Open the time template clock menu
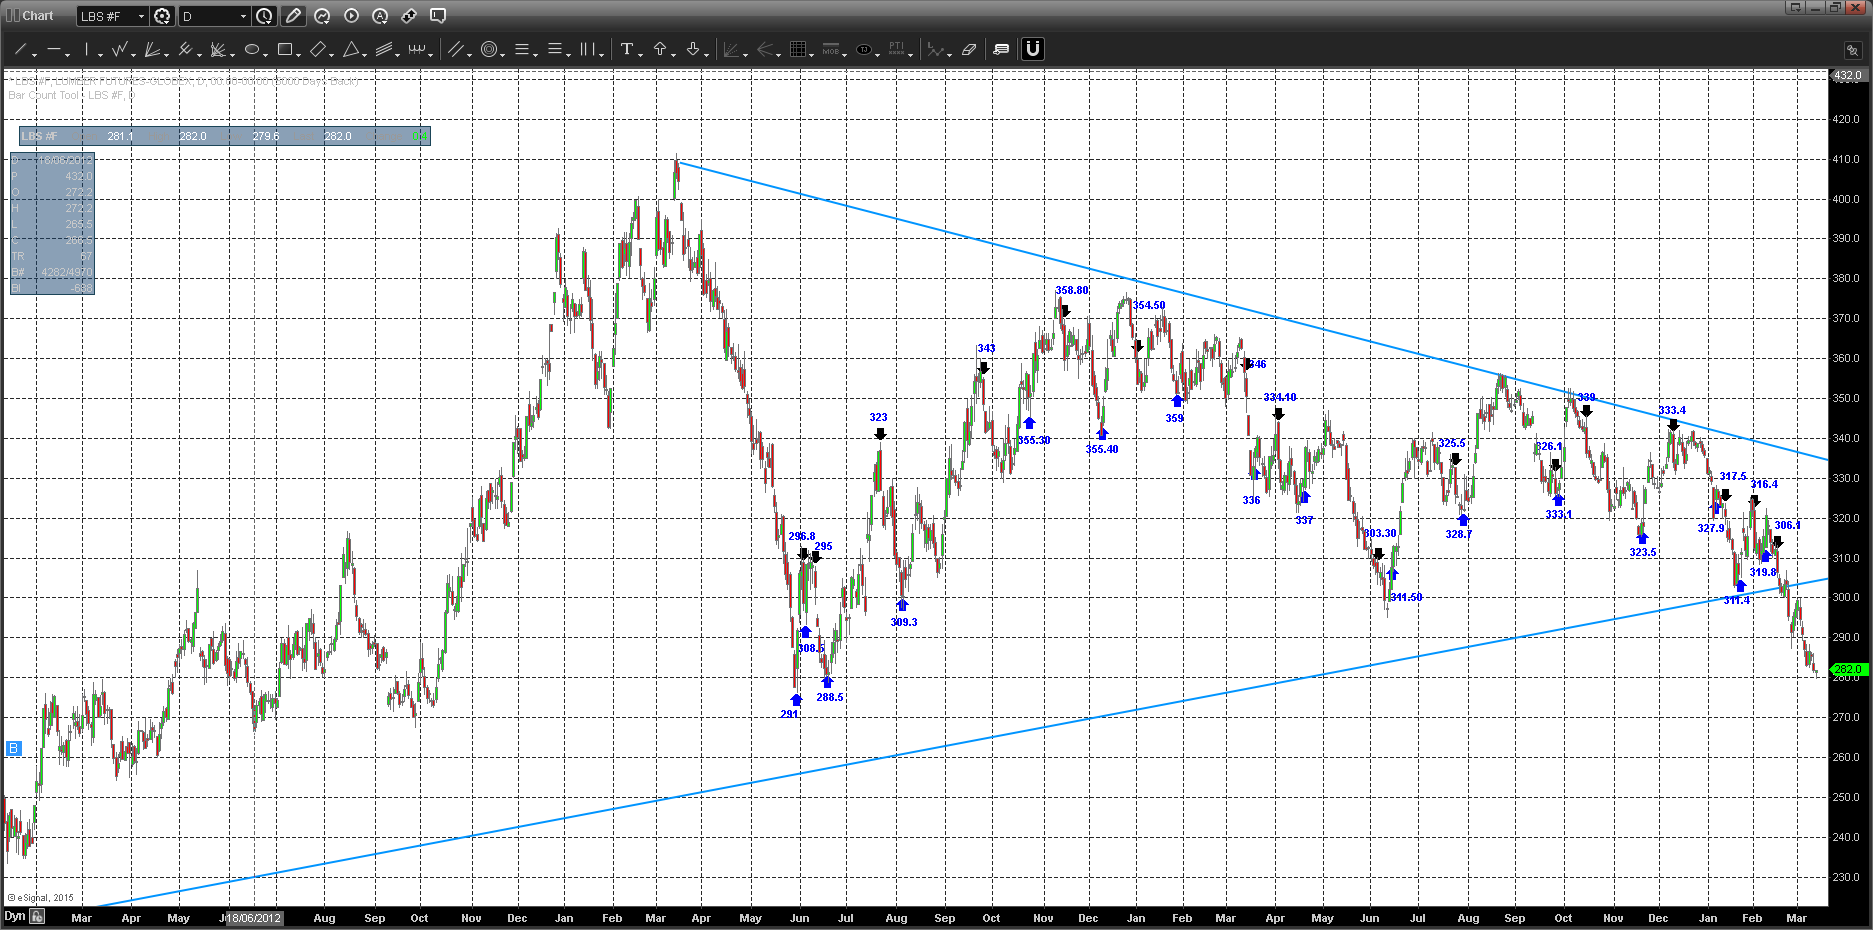 coord(264,16)
